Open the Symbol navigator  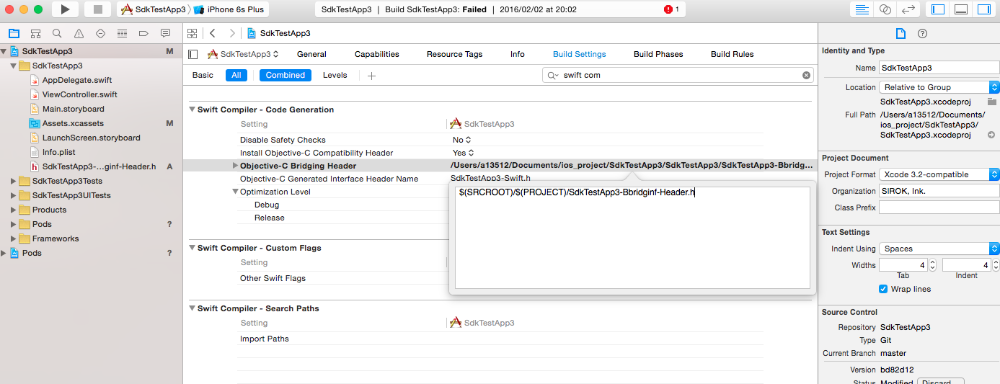click(x=35, y=33)
